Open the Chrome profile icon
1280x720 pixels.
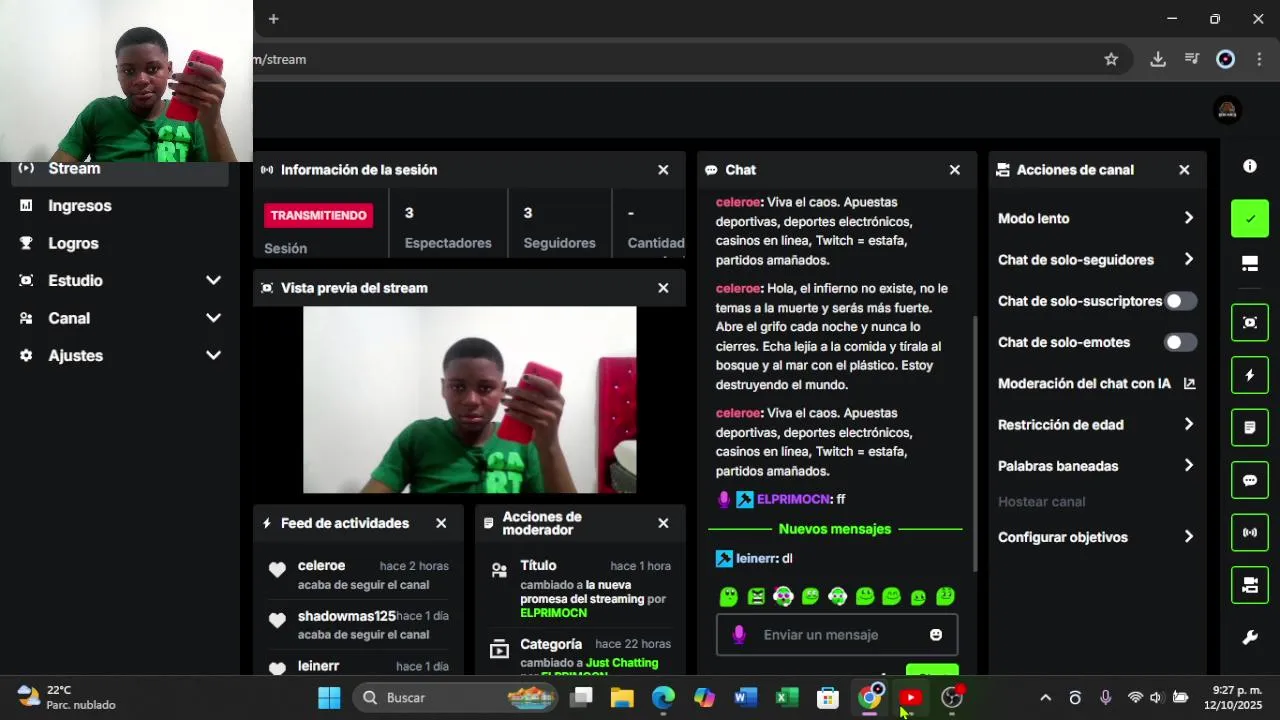click(x=1226, y=59)
